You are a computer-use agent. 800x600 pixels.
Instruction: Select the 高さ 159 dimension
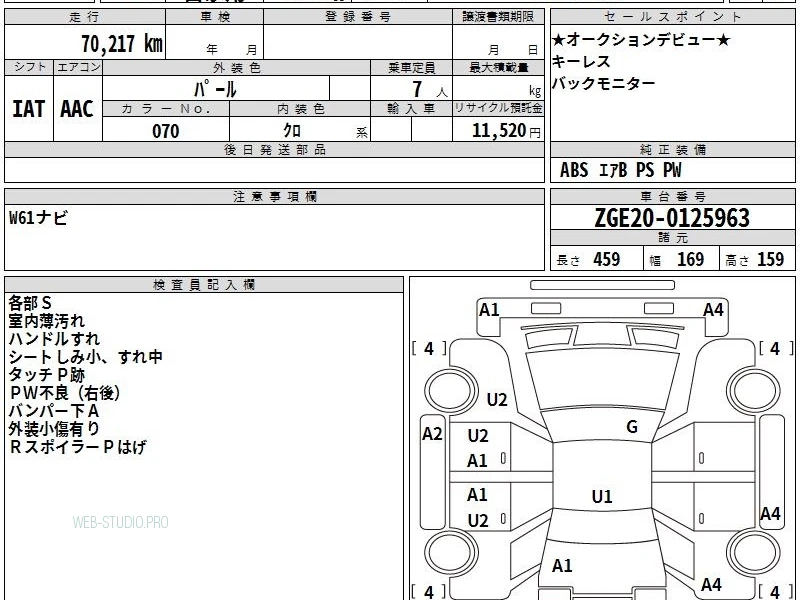coord(755,260)
